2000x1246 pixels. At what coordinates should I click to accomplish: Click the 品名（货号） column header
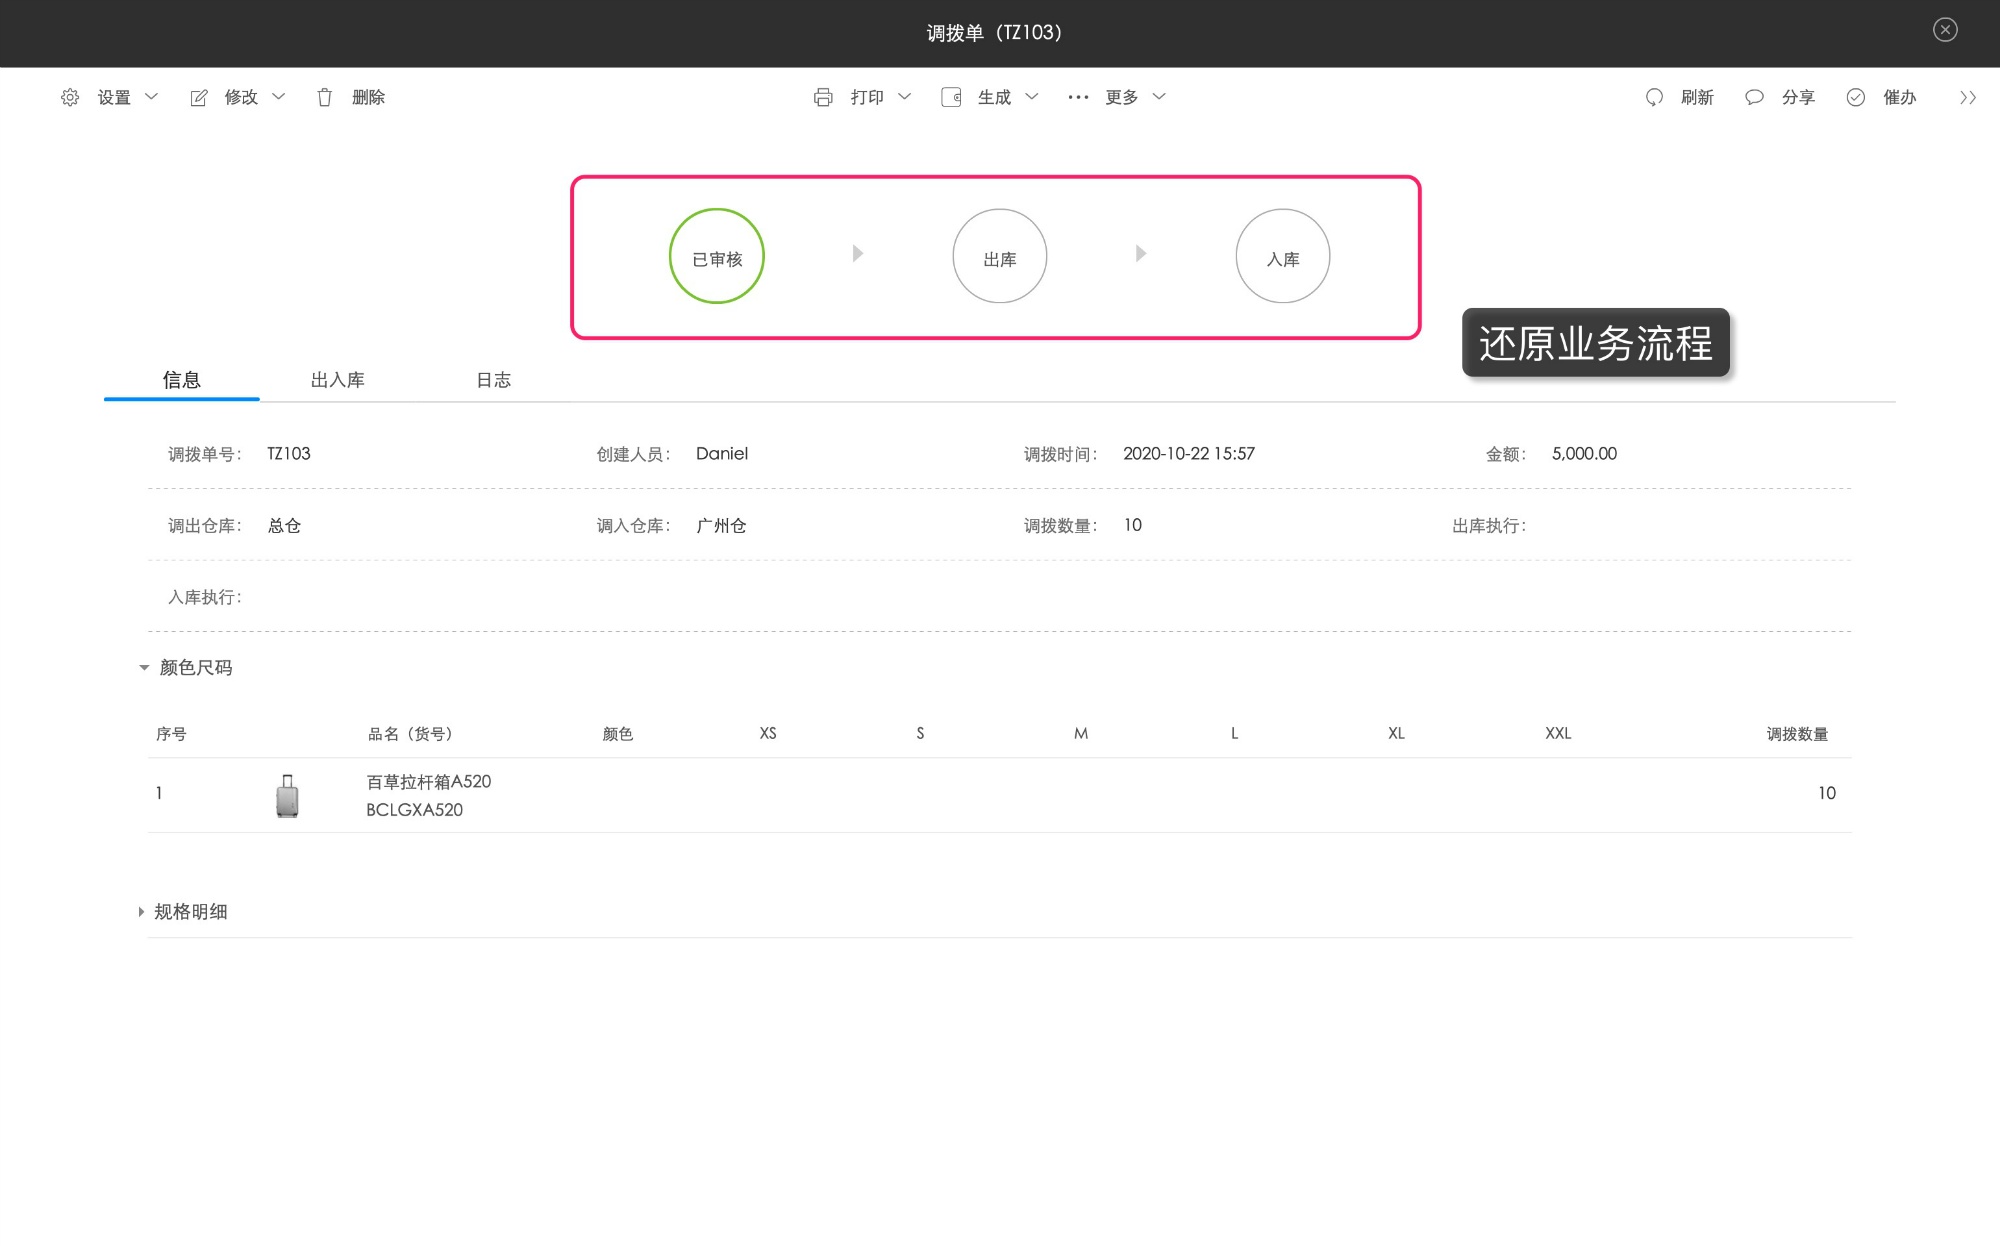pos(410,734)
